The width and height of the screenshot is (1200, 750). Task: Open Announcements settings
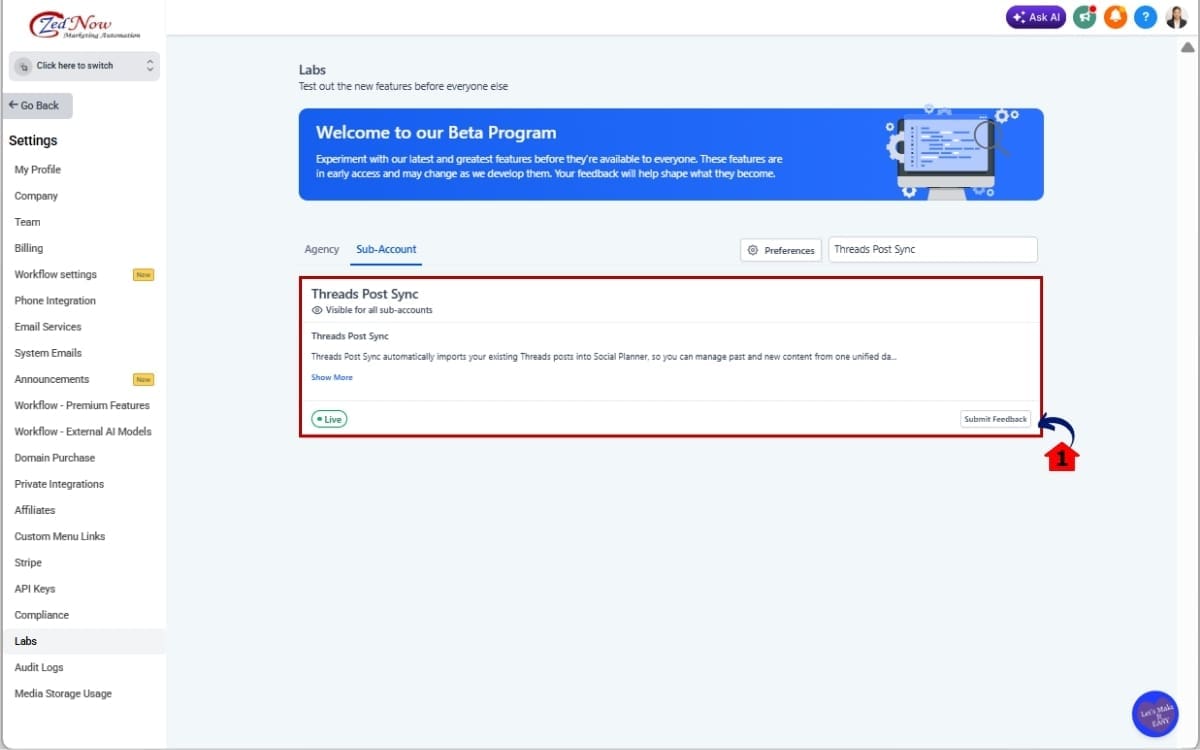51,379
